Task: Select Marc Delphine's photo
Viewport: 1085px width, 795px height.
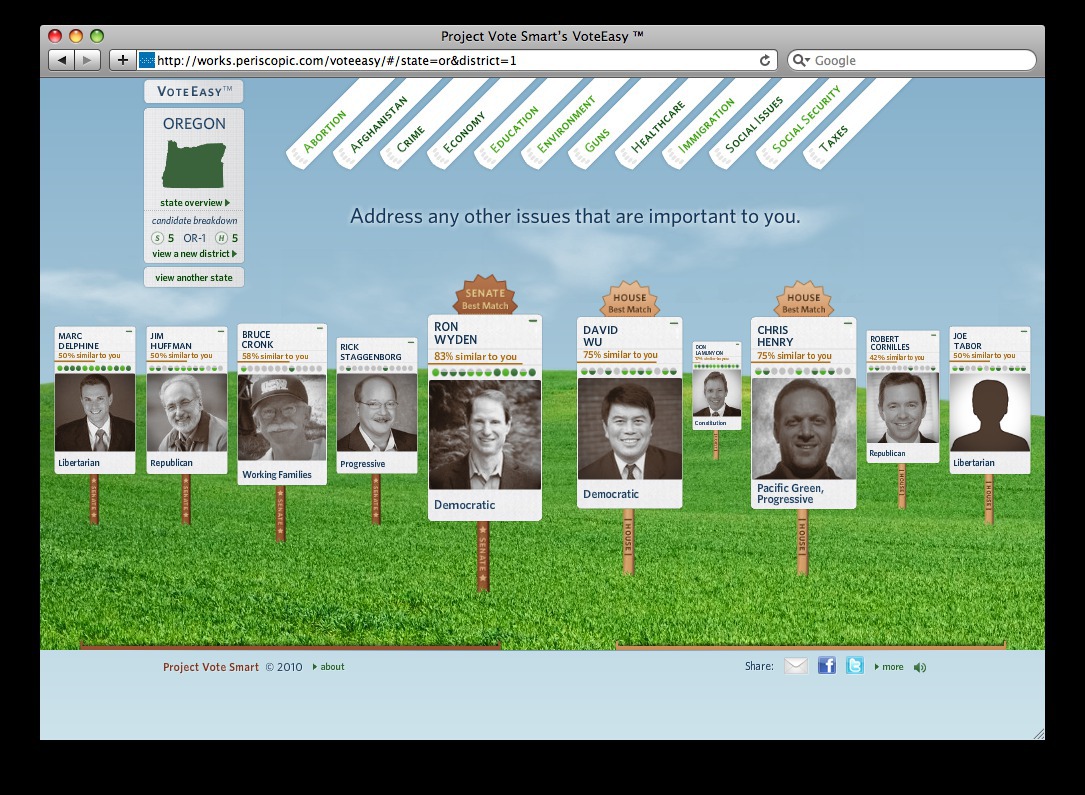Action: 95,413
